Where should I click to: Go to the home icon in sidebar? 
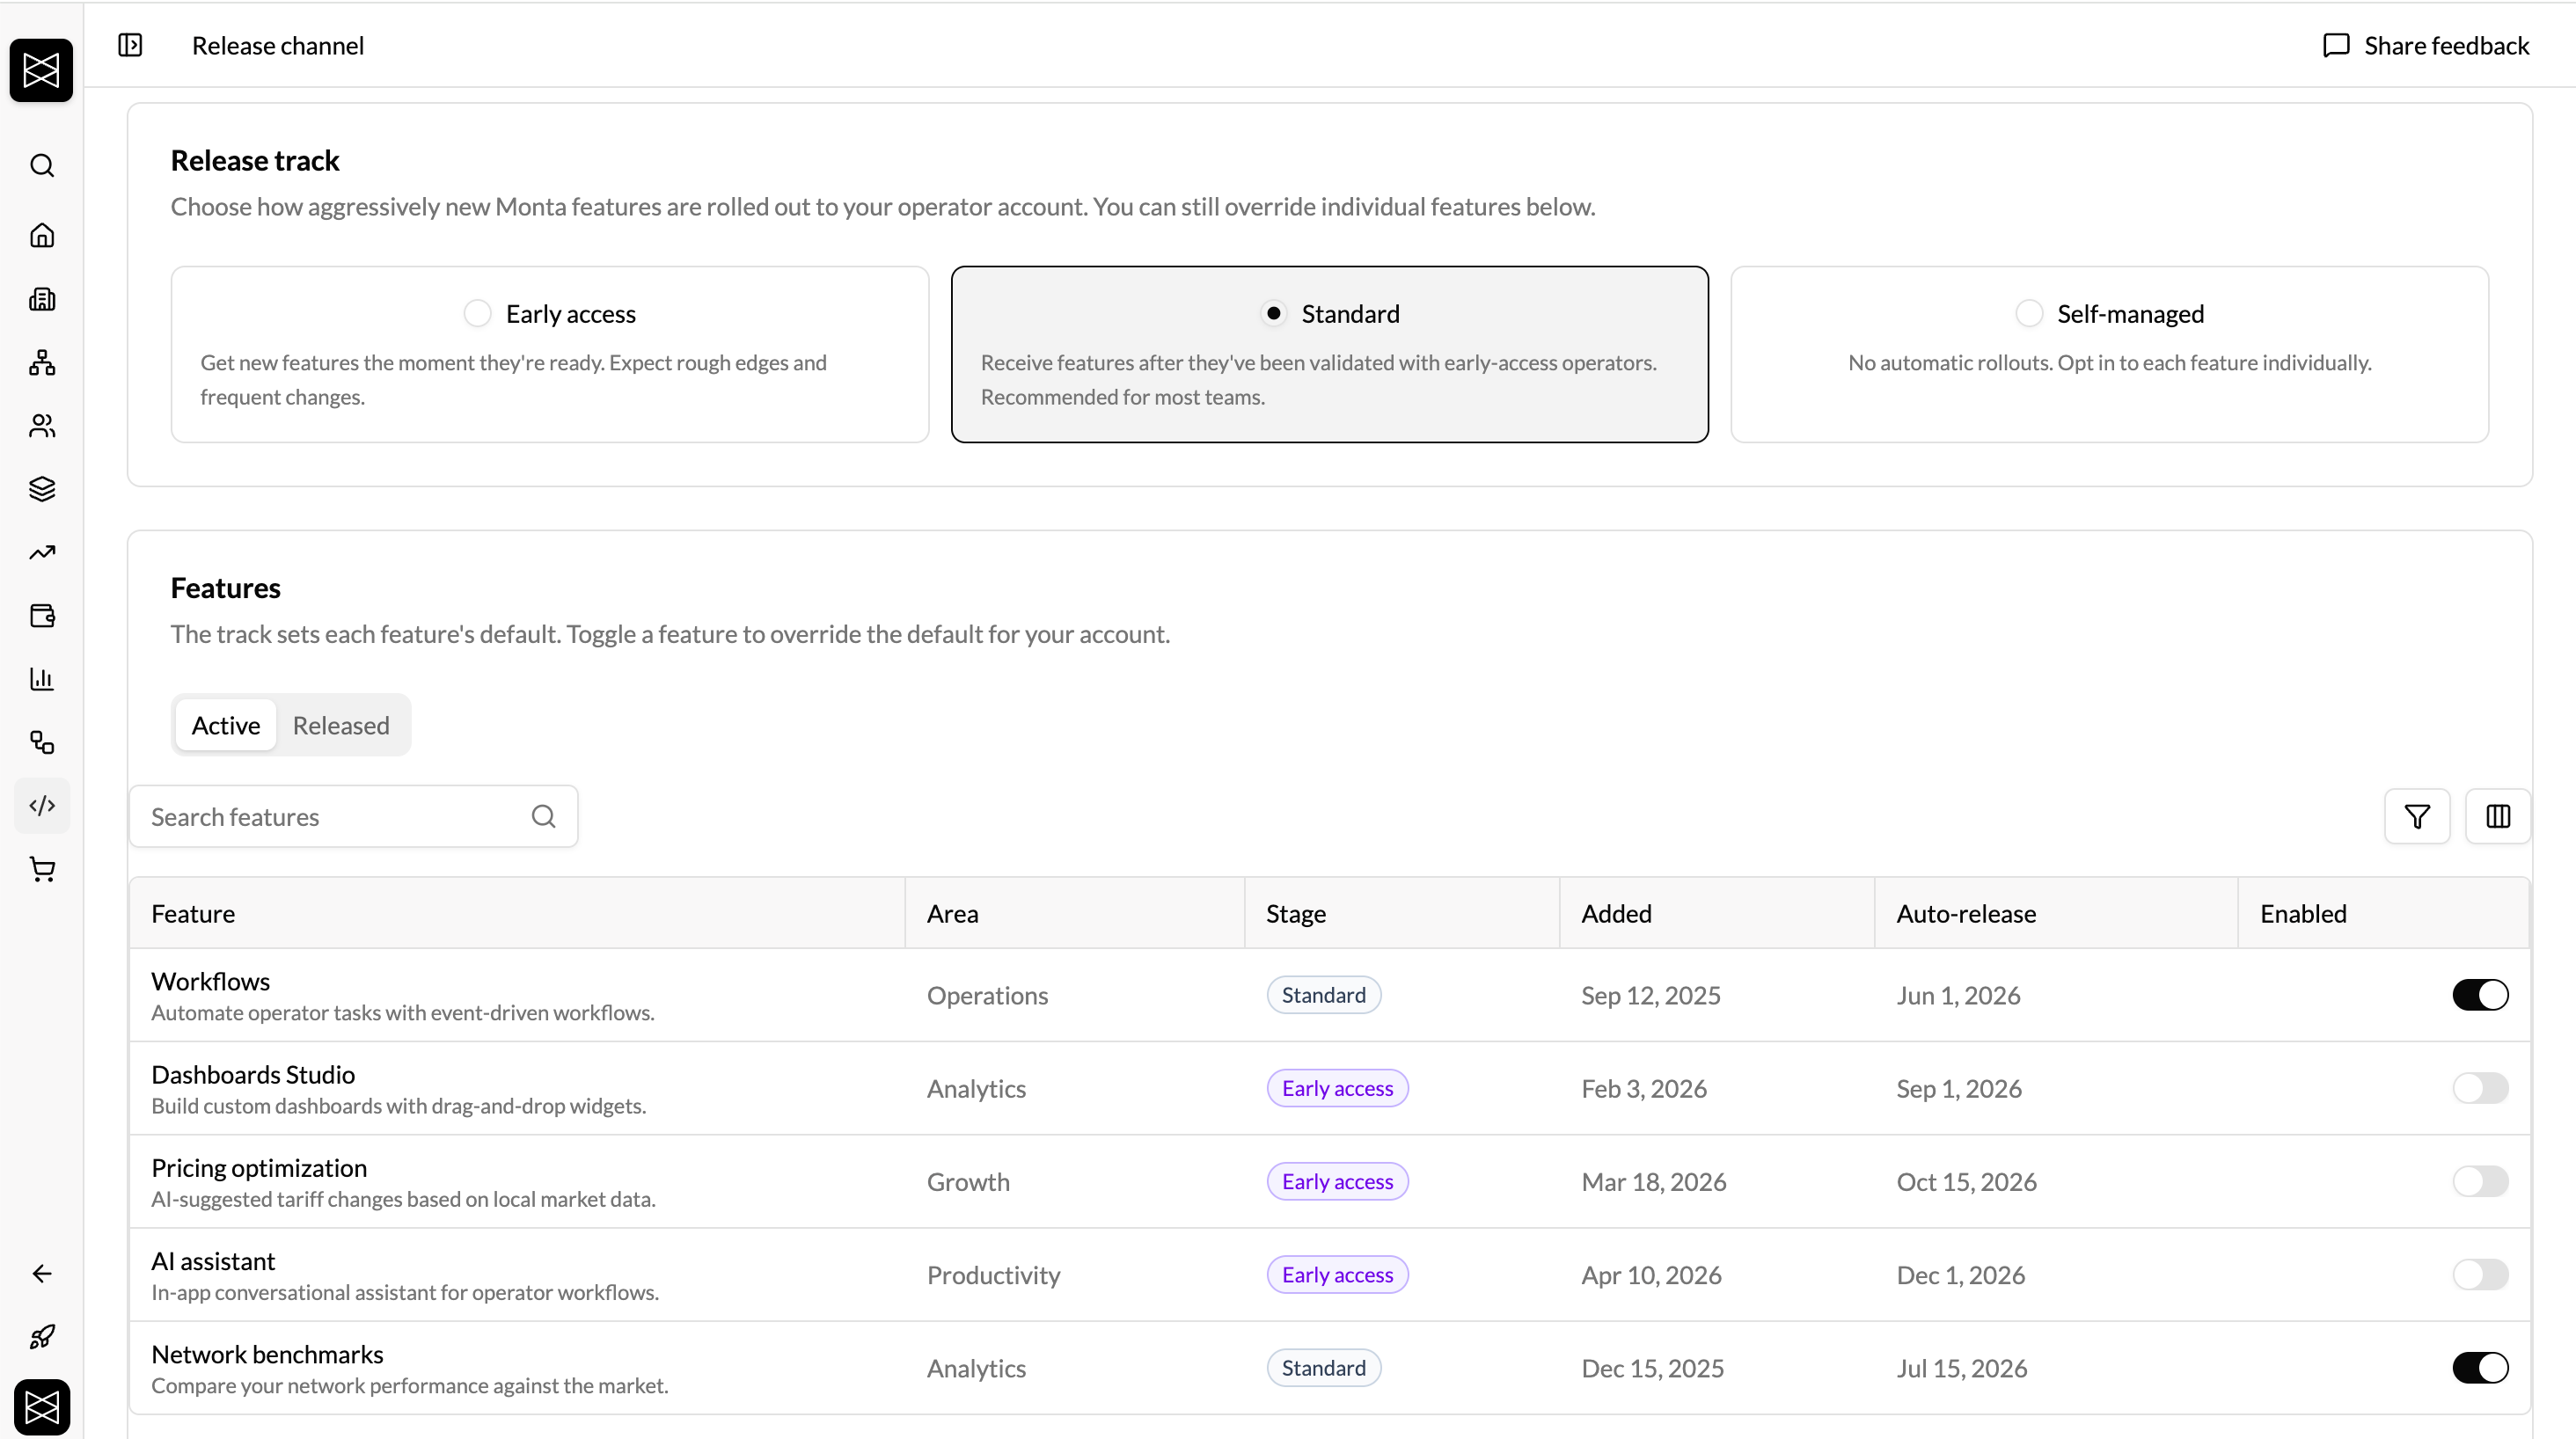click(x=42, y=235)
